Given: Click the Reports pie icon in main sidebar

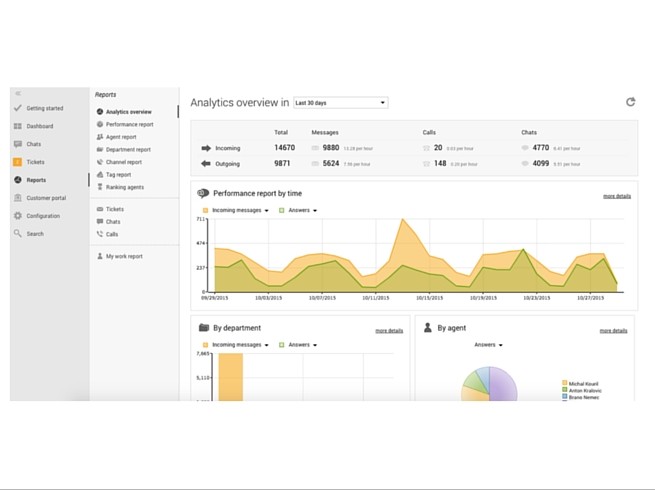Looking at the screenshot, I should coord(18,180).
